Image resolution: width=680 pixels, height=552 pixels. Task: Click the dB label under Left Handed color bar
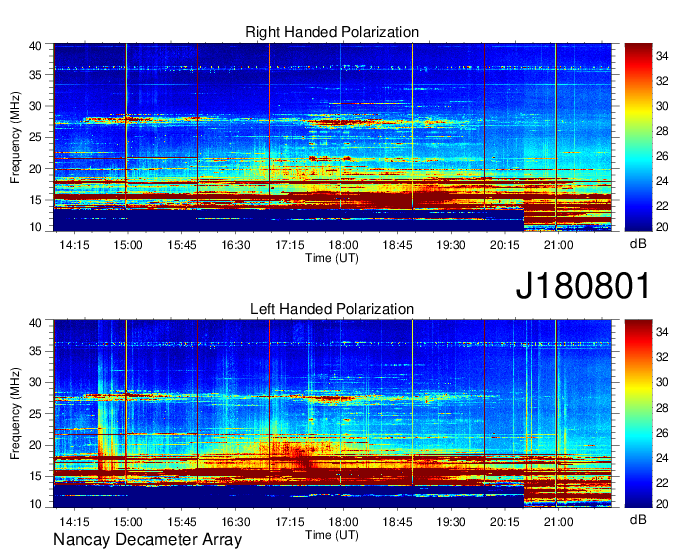pyautogui.click(x=638, y=519)
